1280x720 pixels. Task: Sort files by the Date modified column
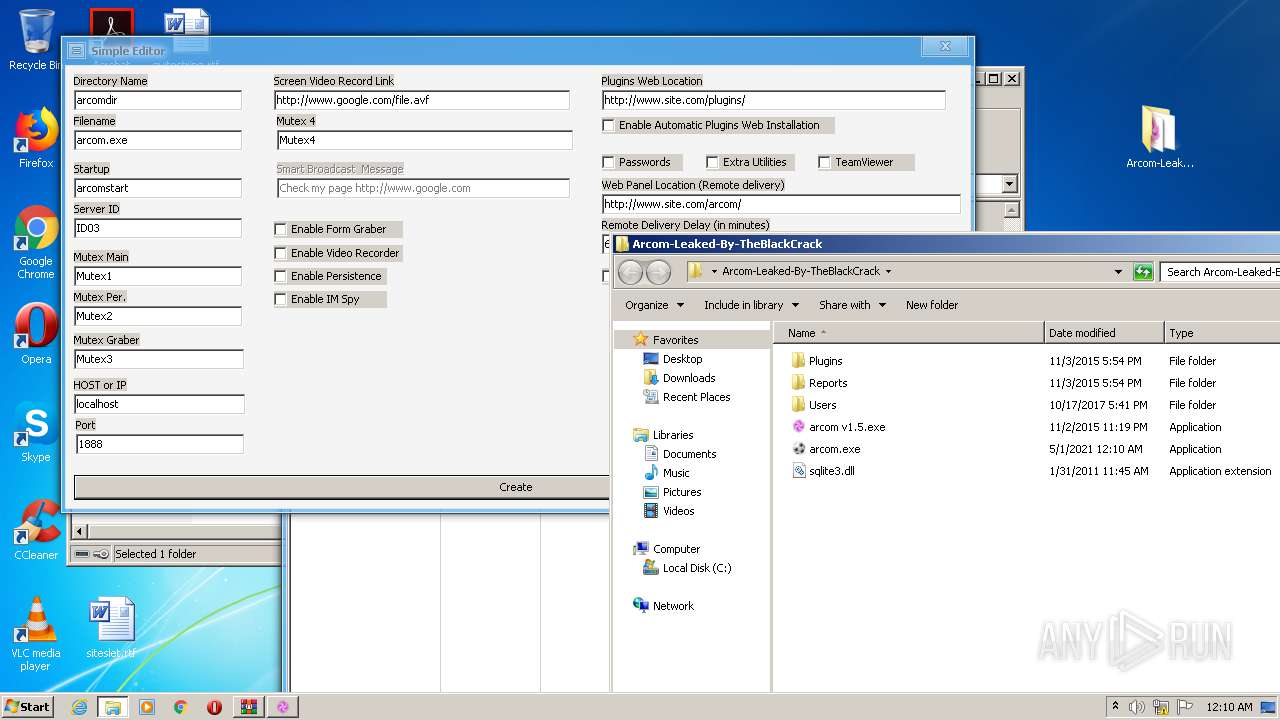coord(1104,333)
